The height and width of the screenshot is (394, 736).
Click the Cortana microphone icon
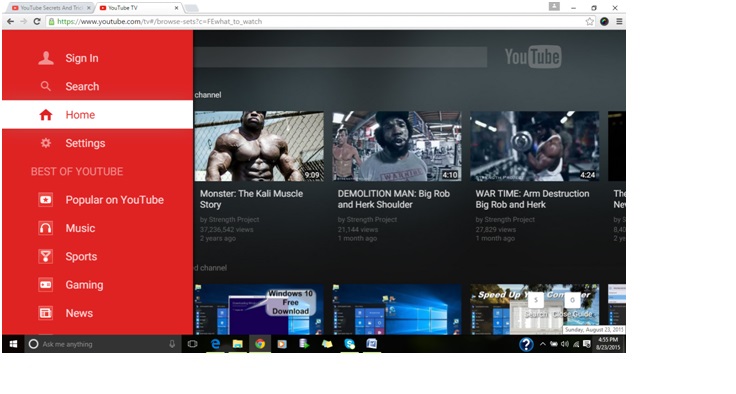coord(172,344)
